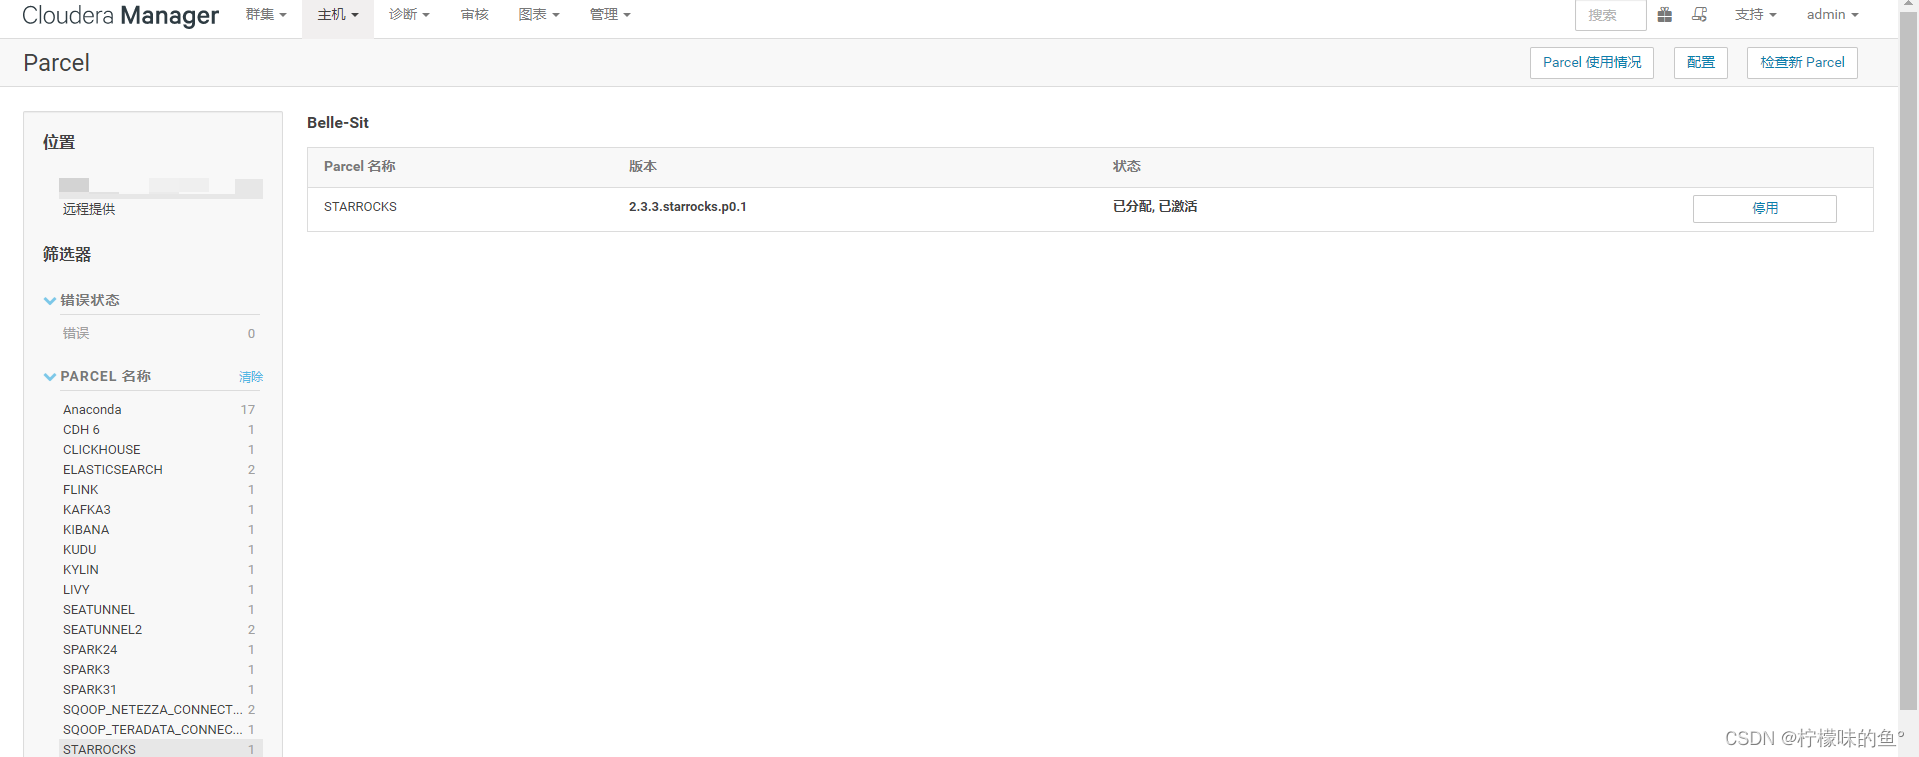Viewport: 1919px width, 757px height.
Task: Open the 图表 dropdown menu
Action: [x=539, y=15]
